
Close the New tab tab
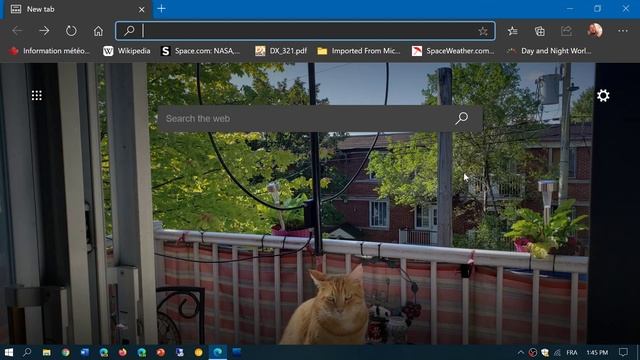142,9
